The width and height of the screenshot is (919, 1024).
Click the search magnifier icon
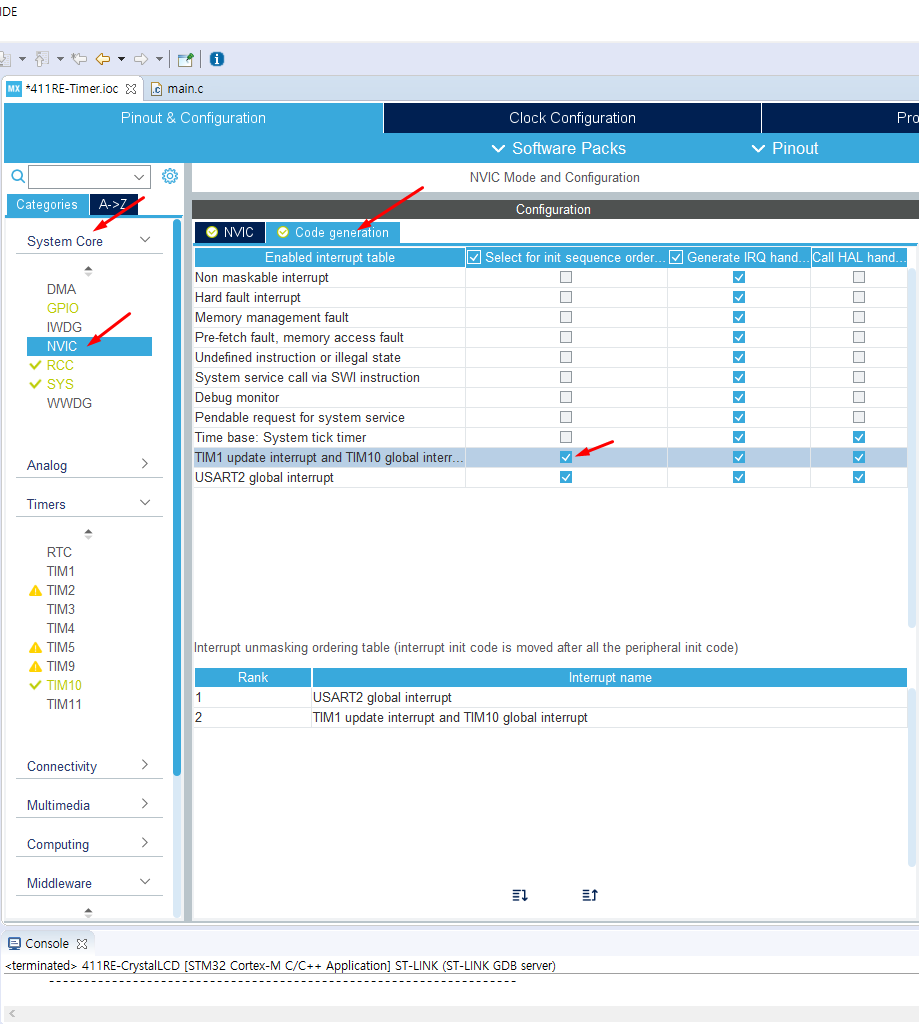pos(17,177)
